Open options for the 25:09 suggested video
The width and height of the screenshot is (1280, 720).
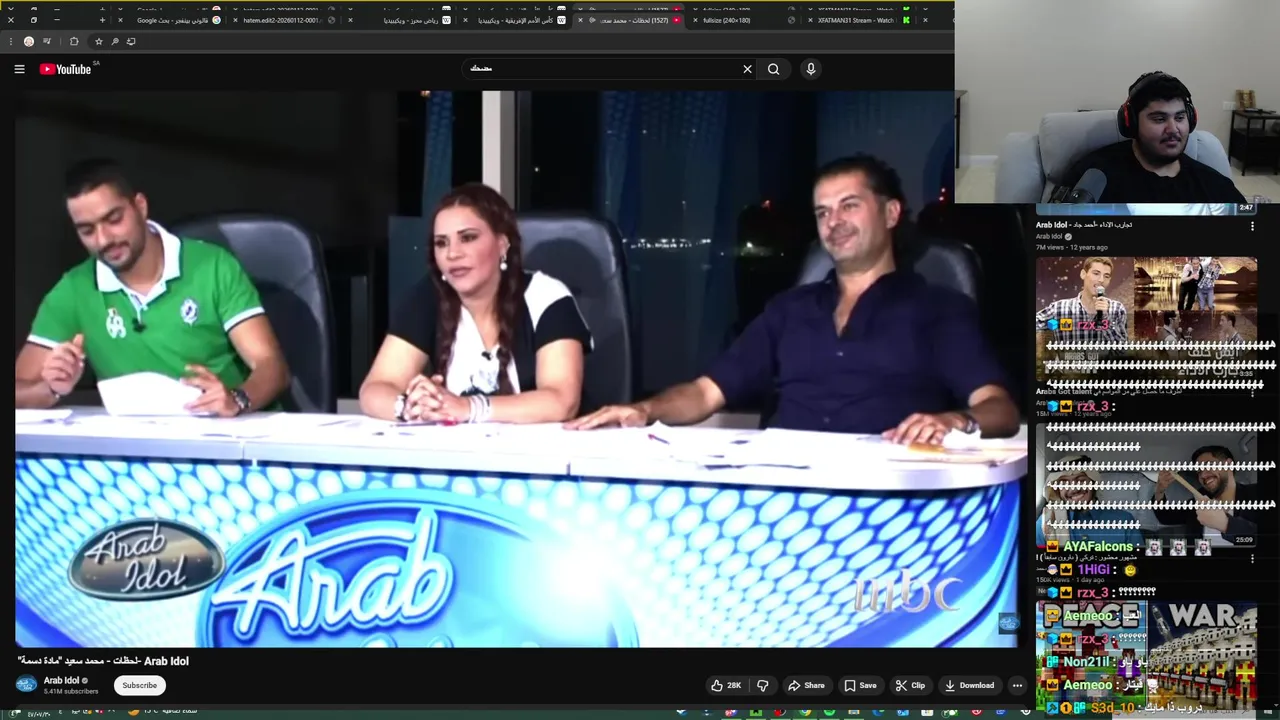click(1252, 559)
